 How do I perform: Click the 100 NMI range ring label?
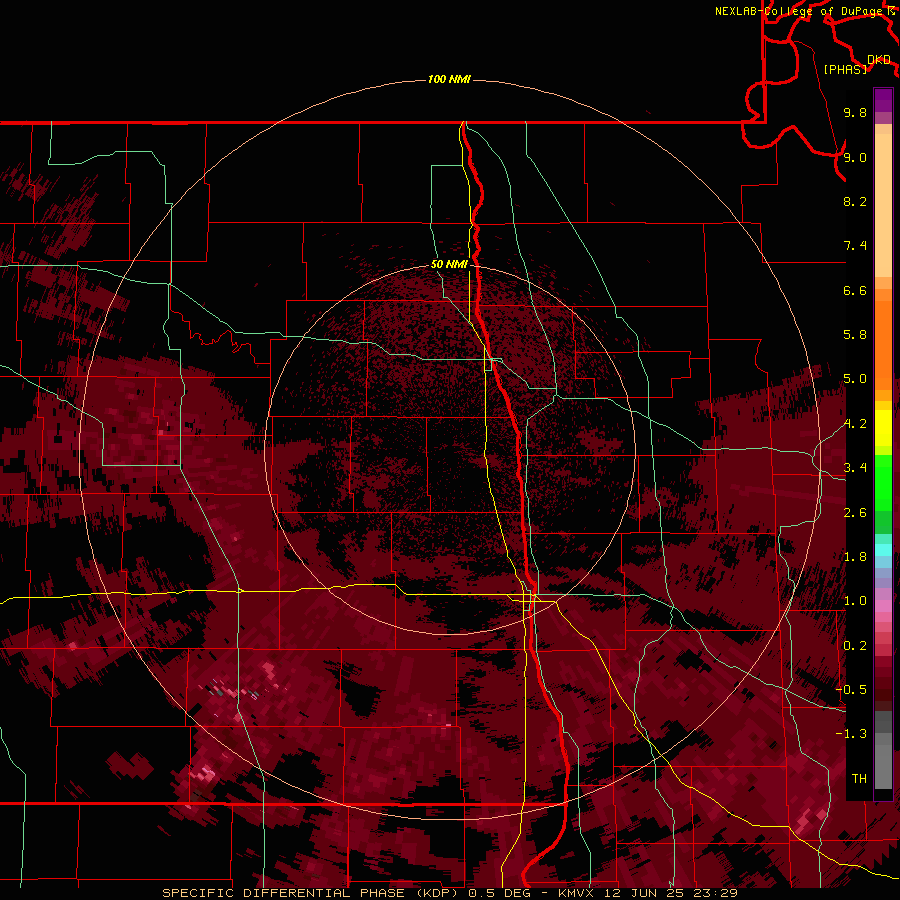[449, 79]
